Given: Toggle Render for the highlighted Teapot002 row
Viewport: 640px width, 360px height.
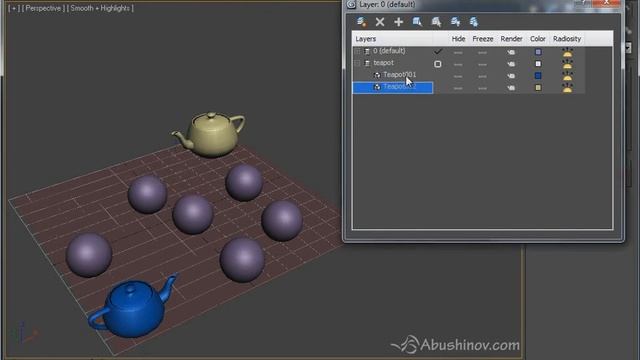Looking at the screenshot, I should [x=511, y=87].
